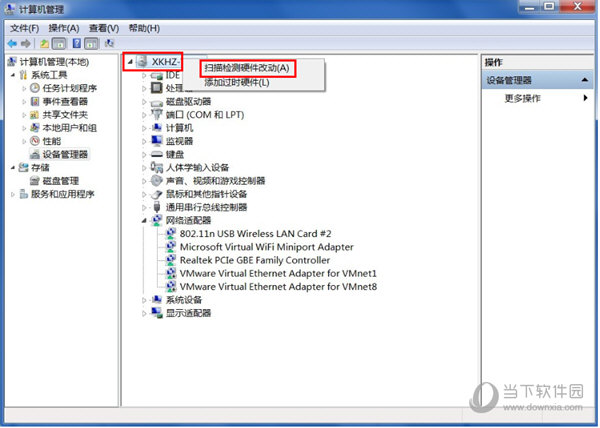600x428 pixels.
Task: Click the blue Help toolbar icon
Action: pyautogui.click(x=77, y=44)
